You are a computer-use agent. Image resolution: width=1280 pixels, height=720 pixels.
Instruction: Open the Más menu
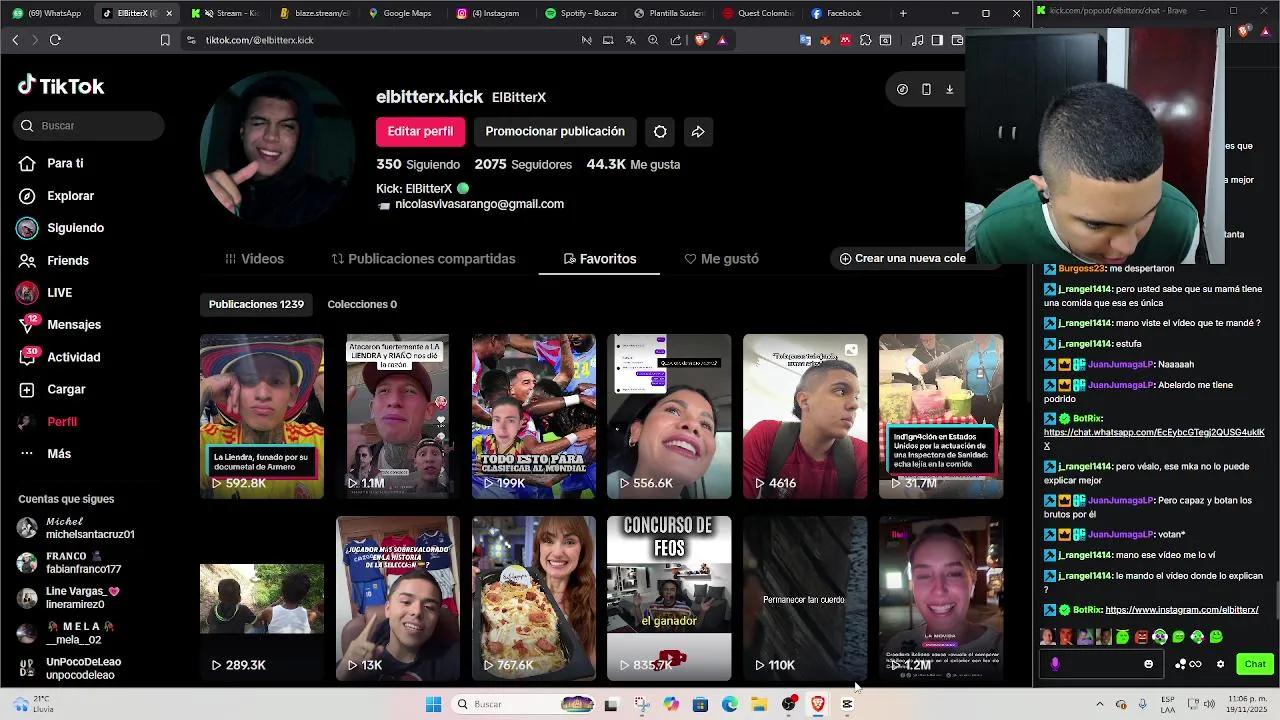pos(46,453)
